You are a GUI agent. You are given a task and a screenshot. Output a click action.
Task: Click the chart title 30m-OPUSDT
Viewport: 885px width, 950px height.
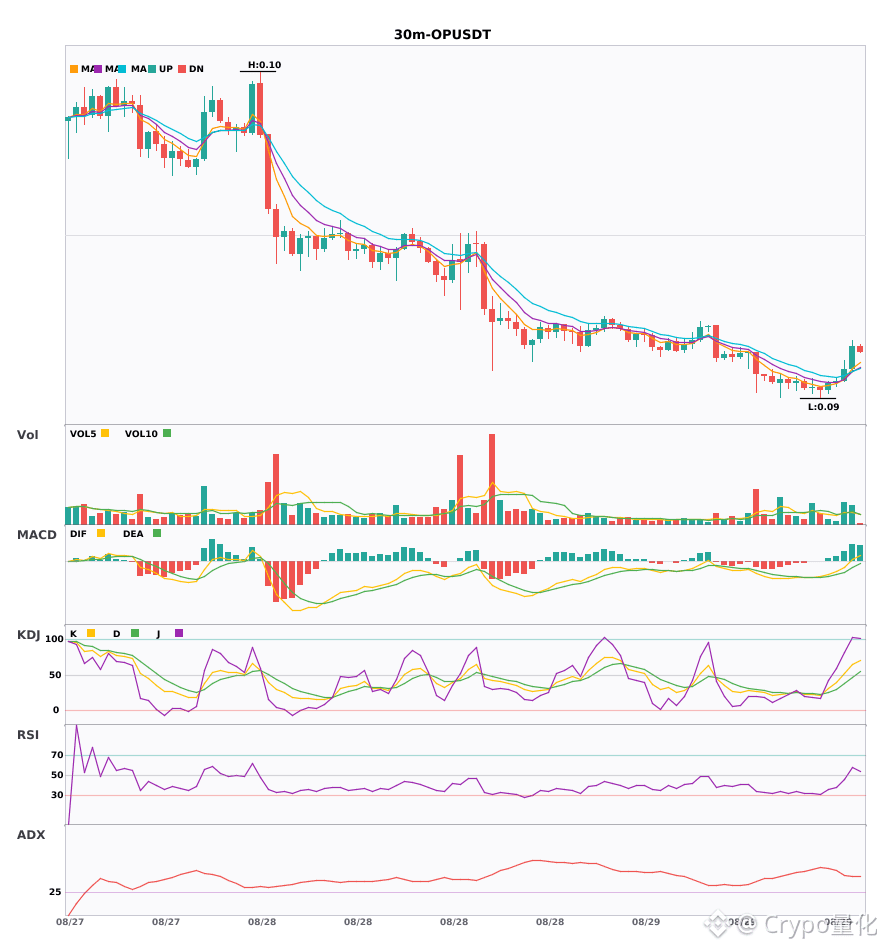point(442,35)
